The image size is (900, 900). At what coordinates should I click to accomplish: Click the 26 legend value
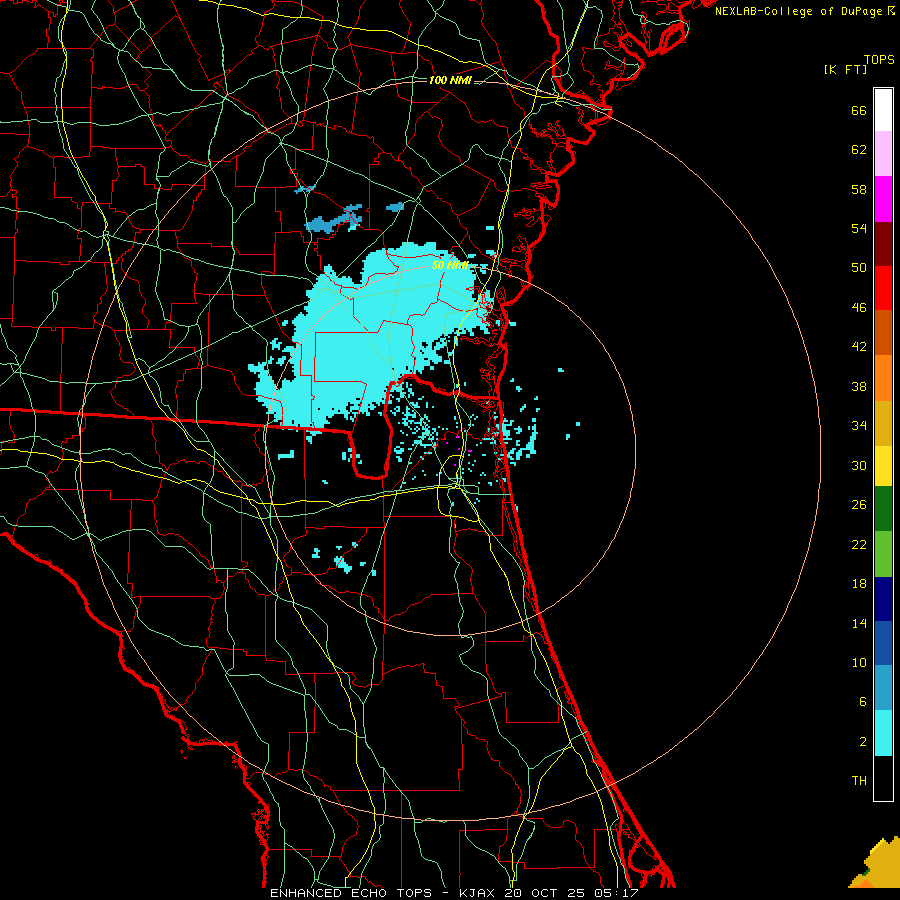pos(859,505)
